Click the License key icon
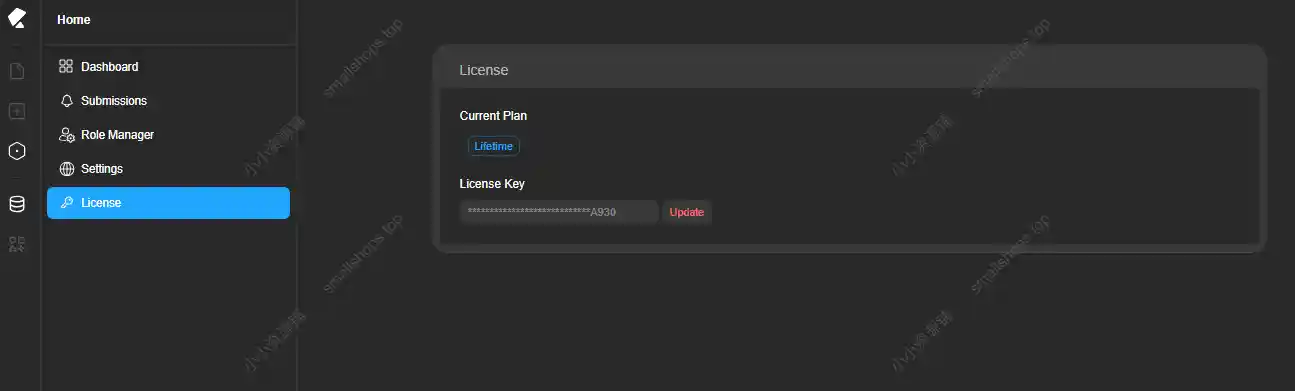This screenshot has height=391, width=1295. click(67, 203)
